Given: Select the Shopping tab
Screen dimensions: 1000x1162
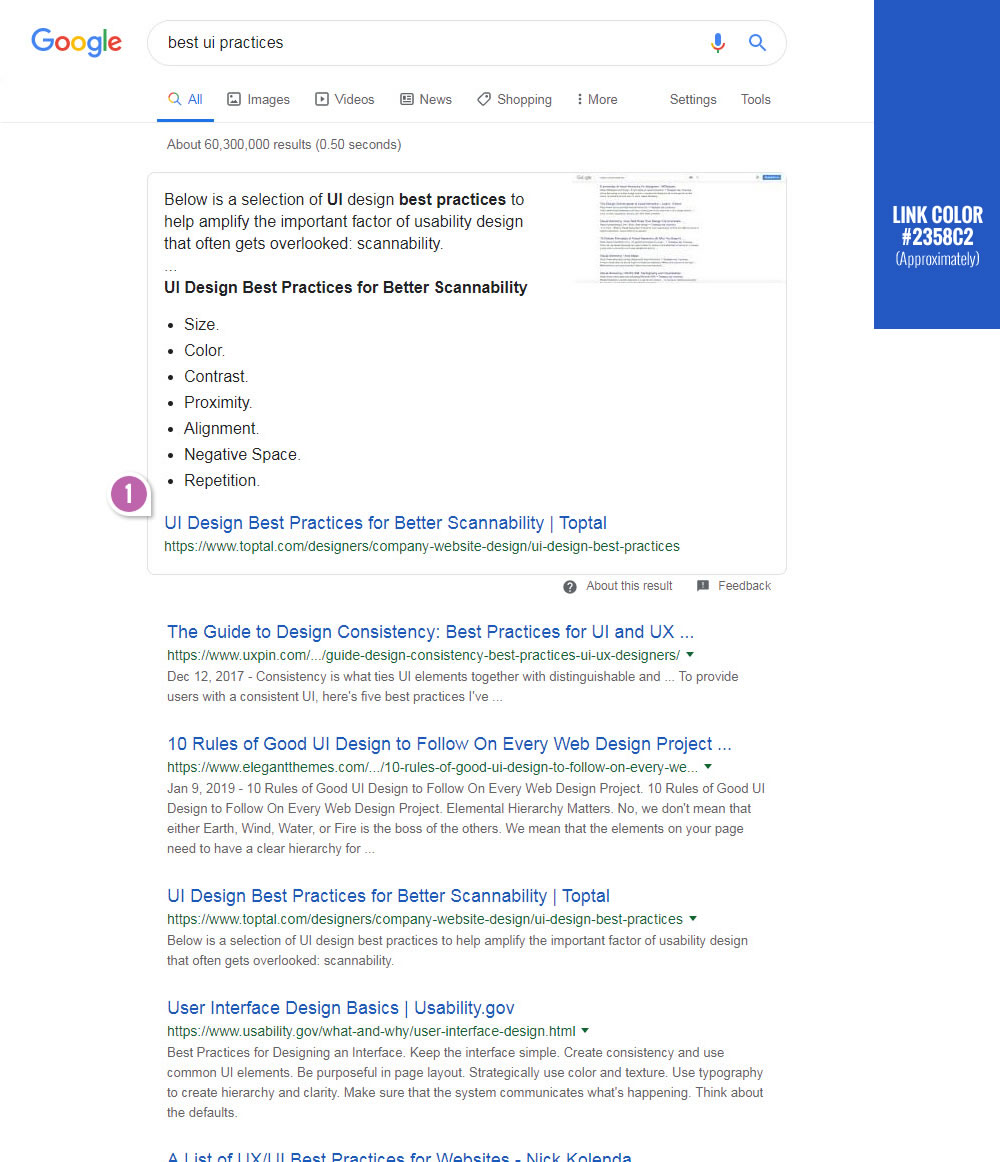Looking at the screenshot, I should pyautogui.click(x=514, y=99).
